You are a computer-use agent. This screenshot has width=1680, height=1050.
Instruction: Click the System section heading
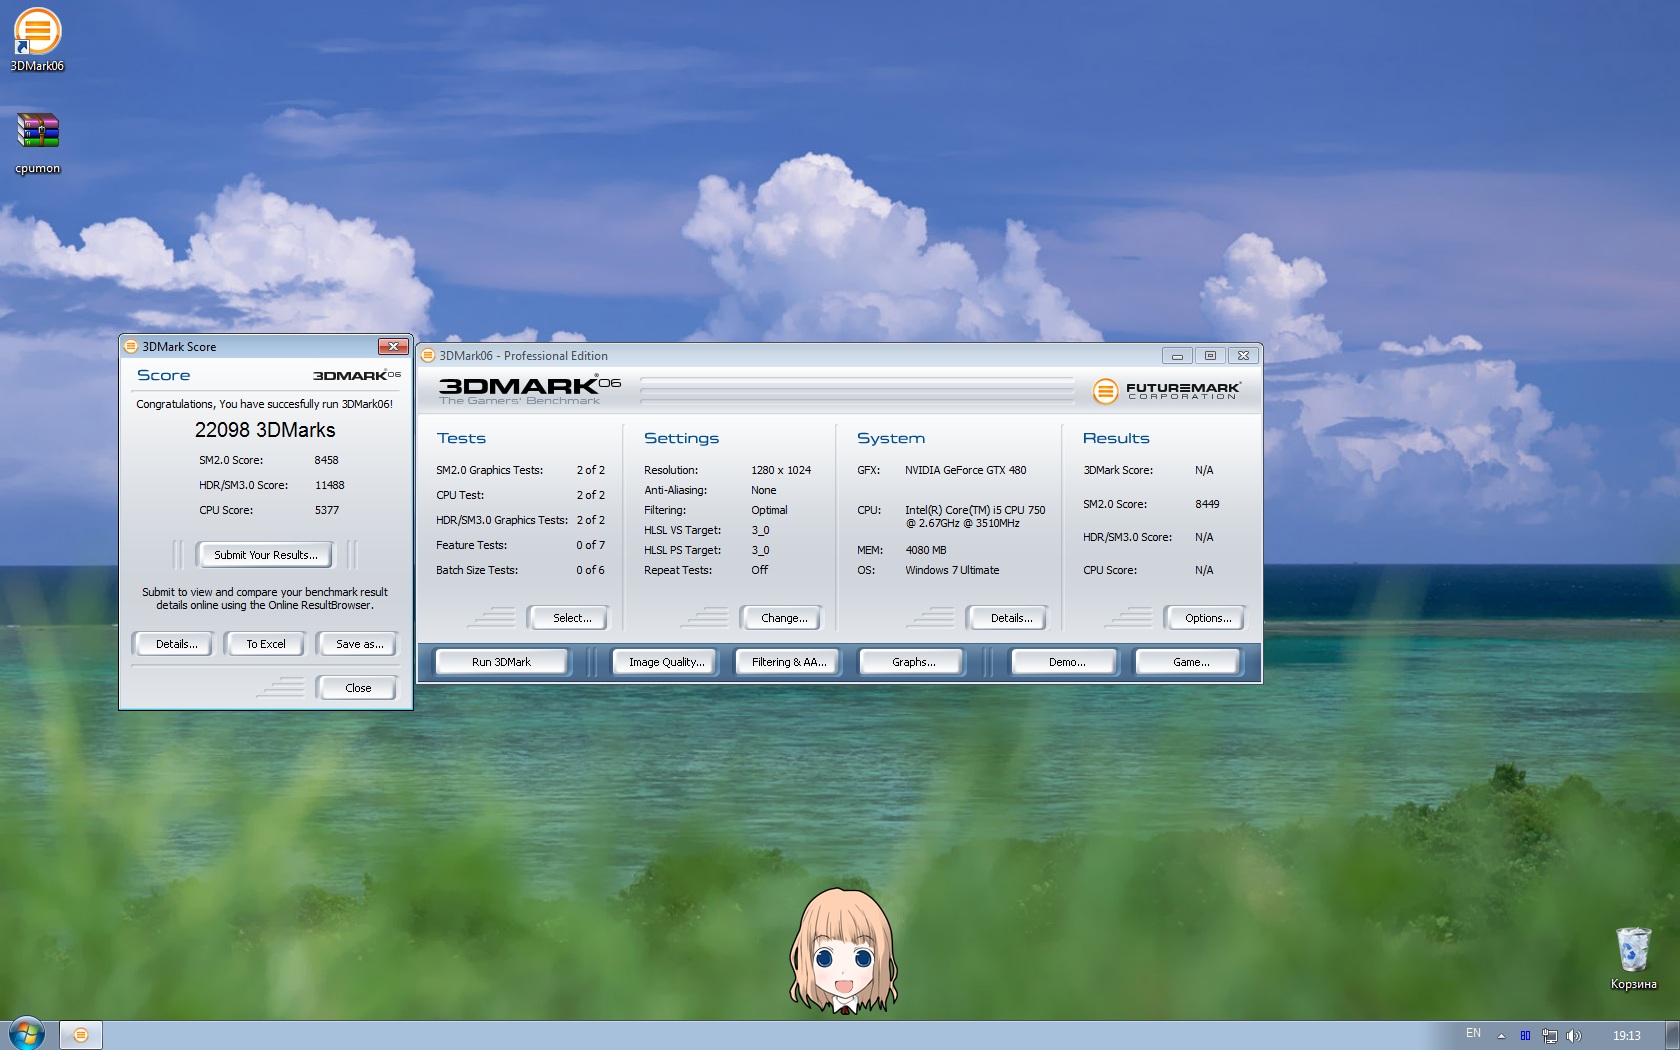[891, 438]
